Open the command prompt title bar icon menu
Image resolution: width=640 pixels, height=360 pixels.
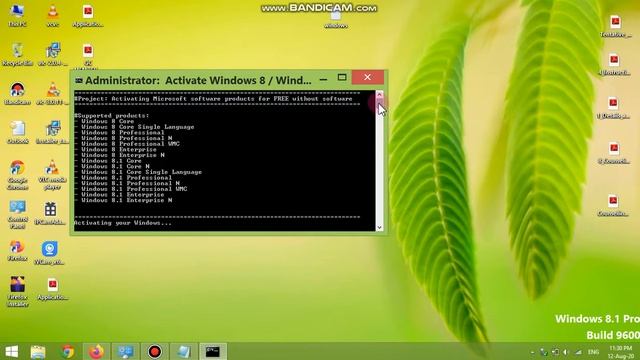pyautogui.click(x=79, y=80)
